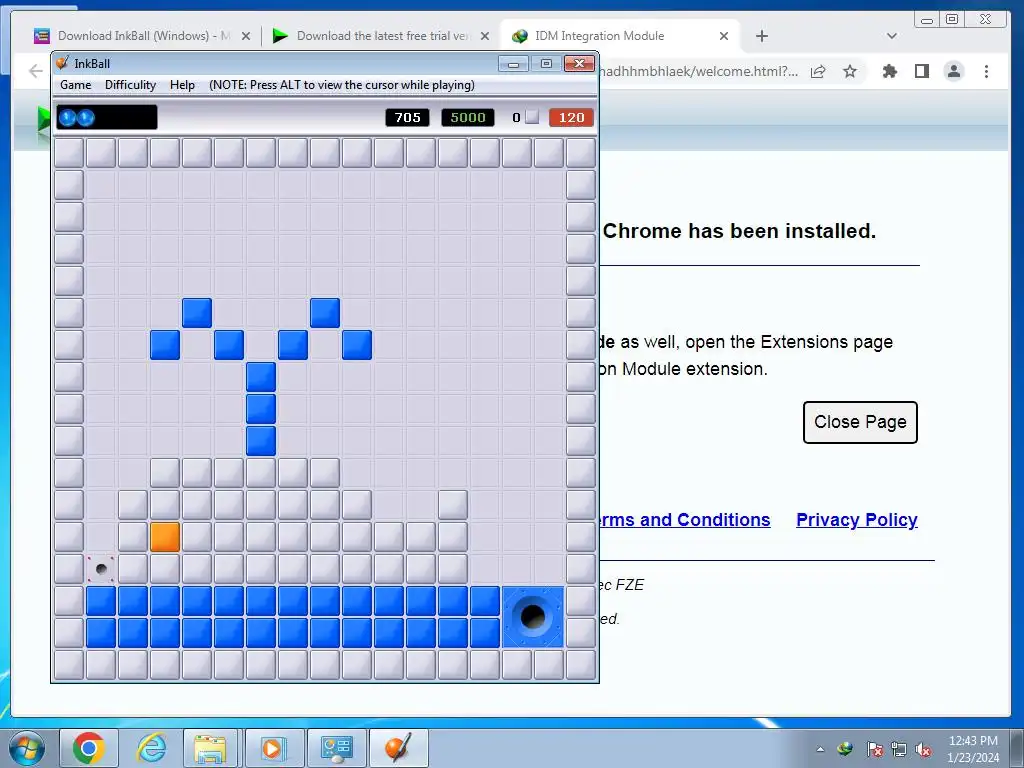Open the Windows Start menu
The image size is (1024, 768).
26,748
